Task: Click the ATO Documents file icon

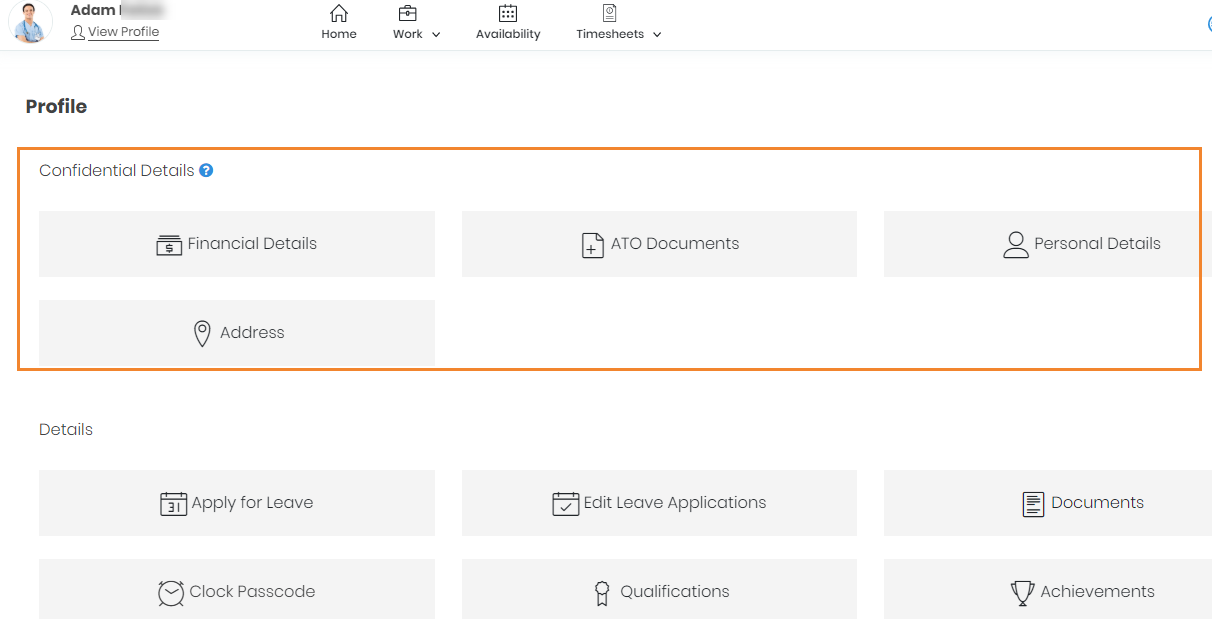Action: click(x=593, y=245)
